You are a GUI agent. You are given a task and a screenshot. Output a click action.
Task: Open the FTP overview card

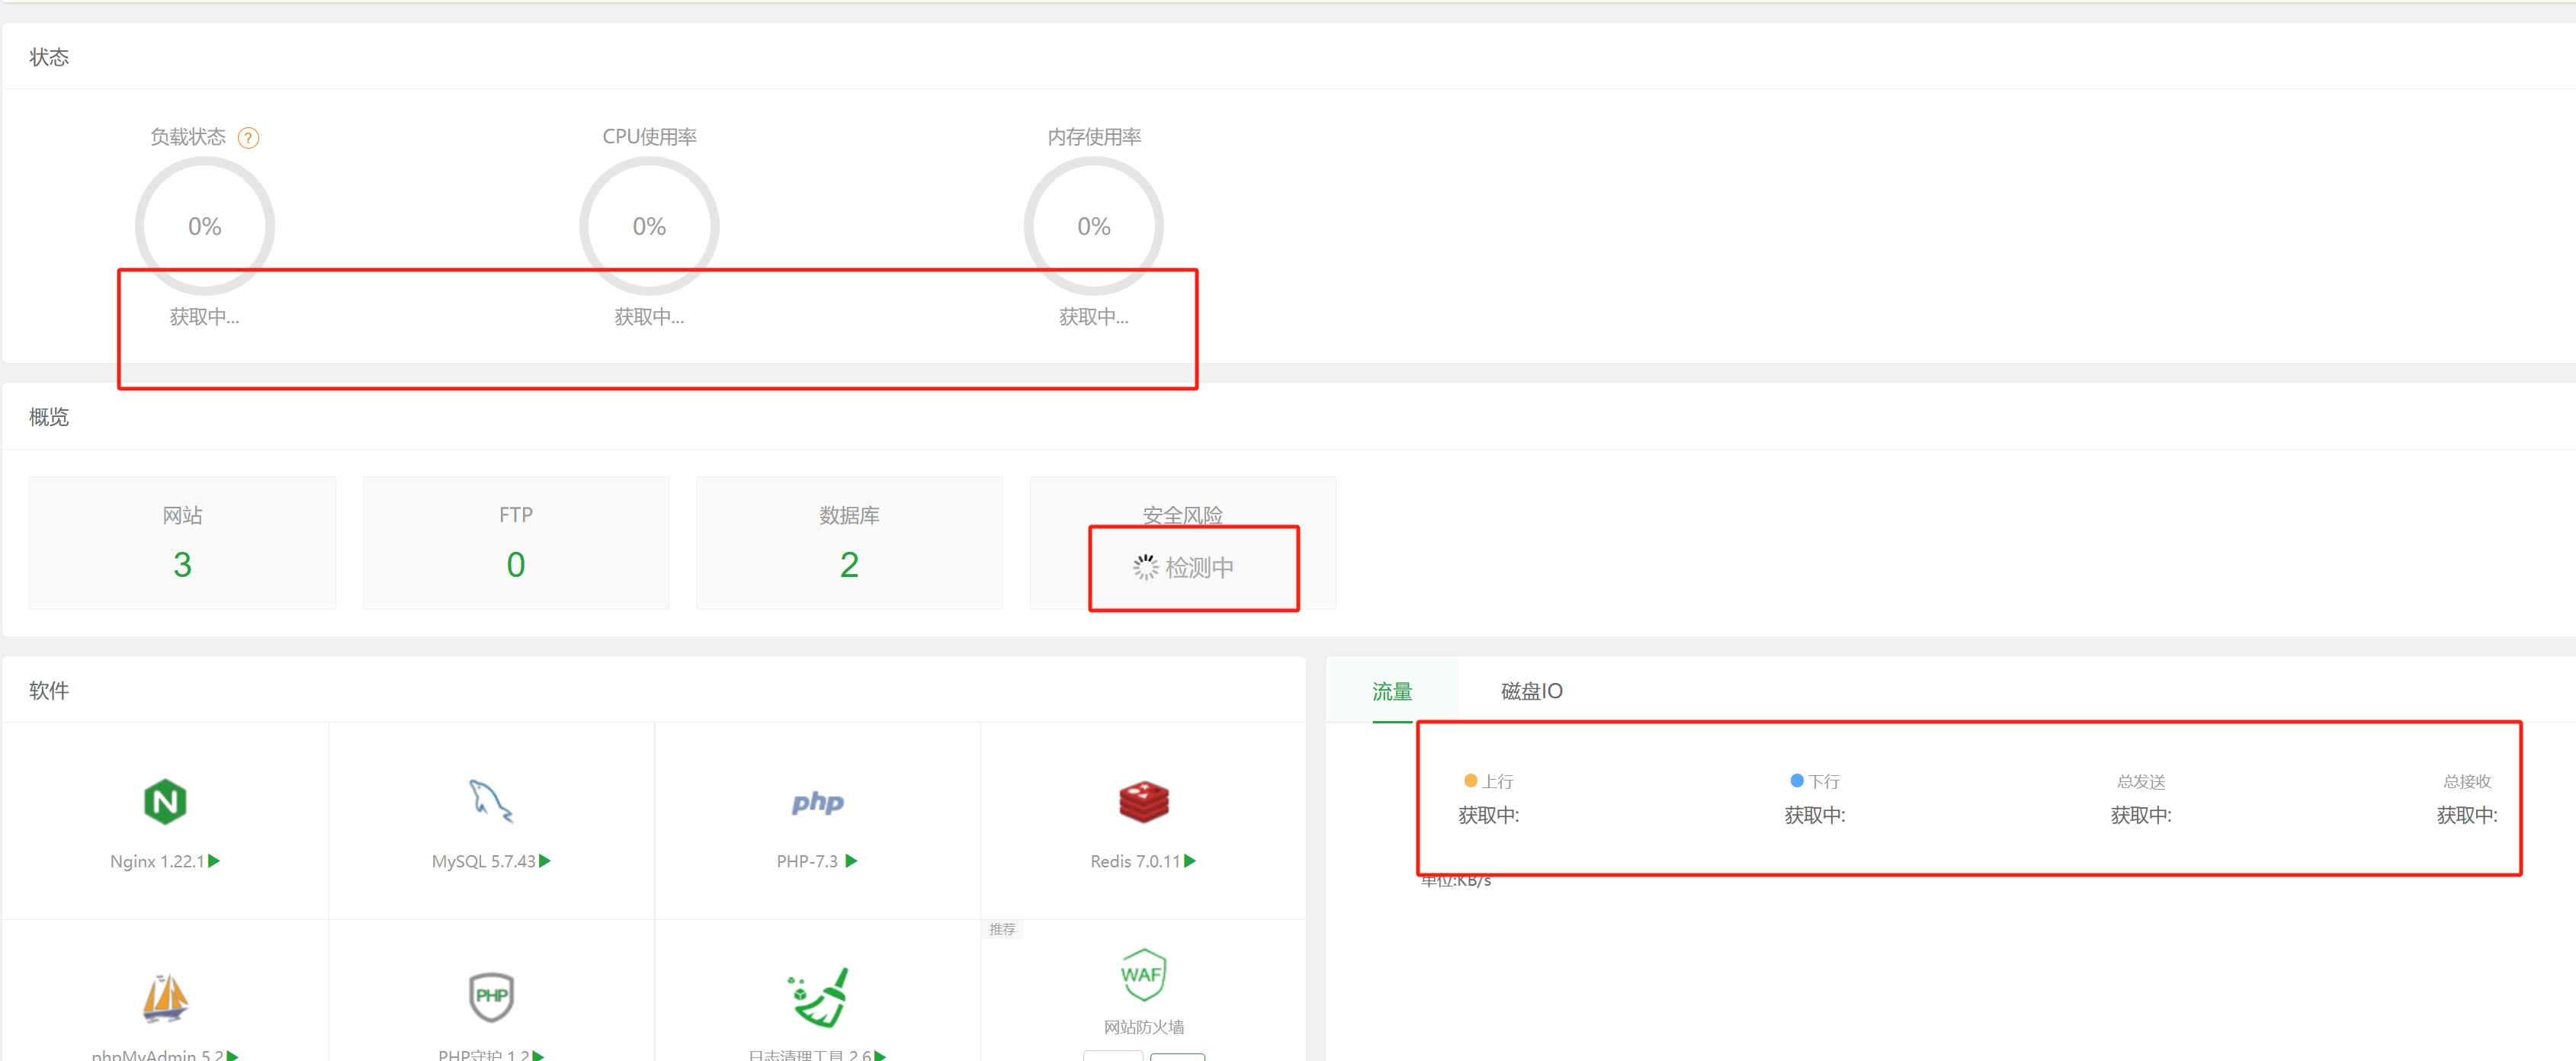[x=515, y=543]
